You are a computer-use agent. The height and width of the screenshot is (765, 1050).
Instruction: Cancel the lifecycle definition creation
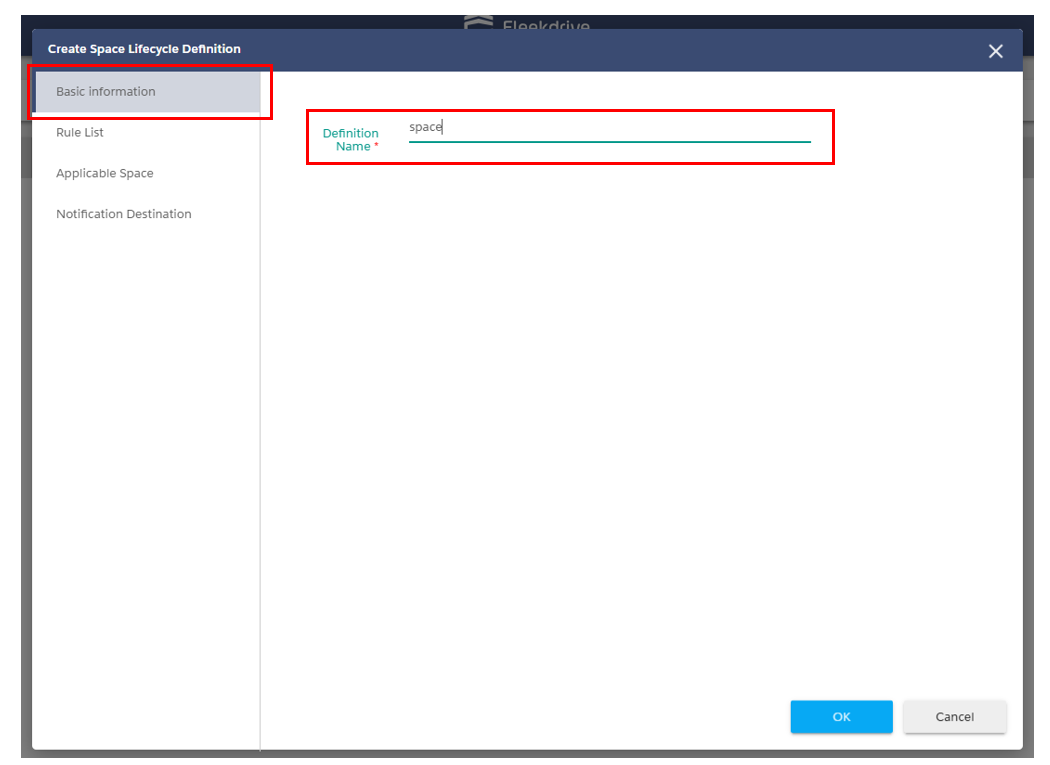point(954,716)
